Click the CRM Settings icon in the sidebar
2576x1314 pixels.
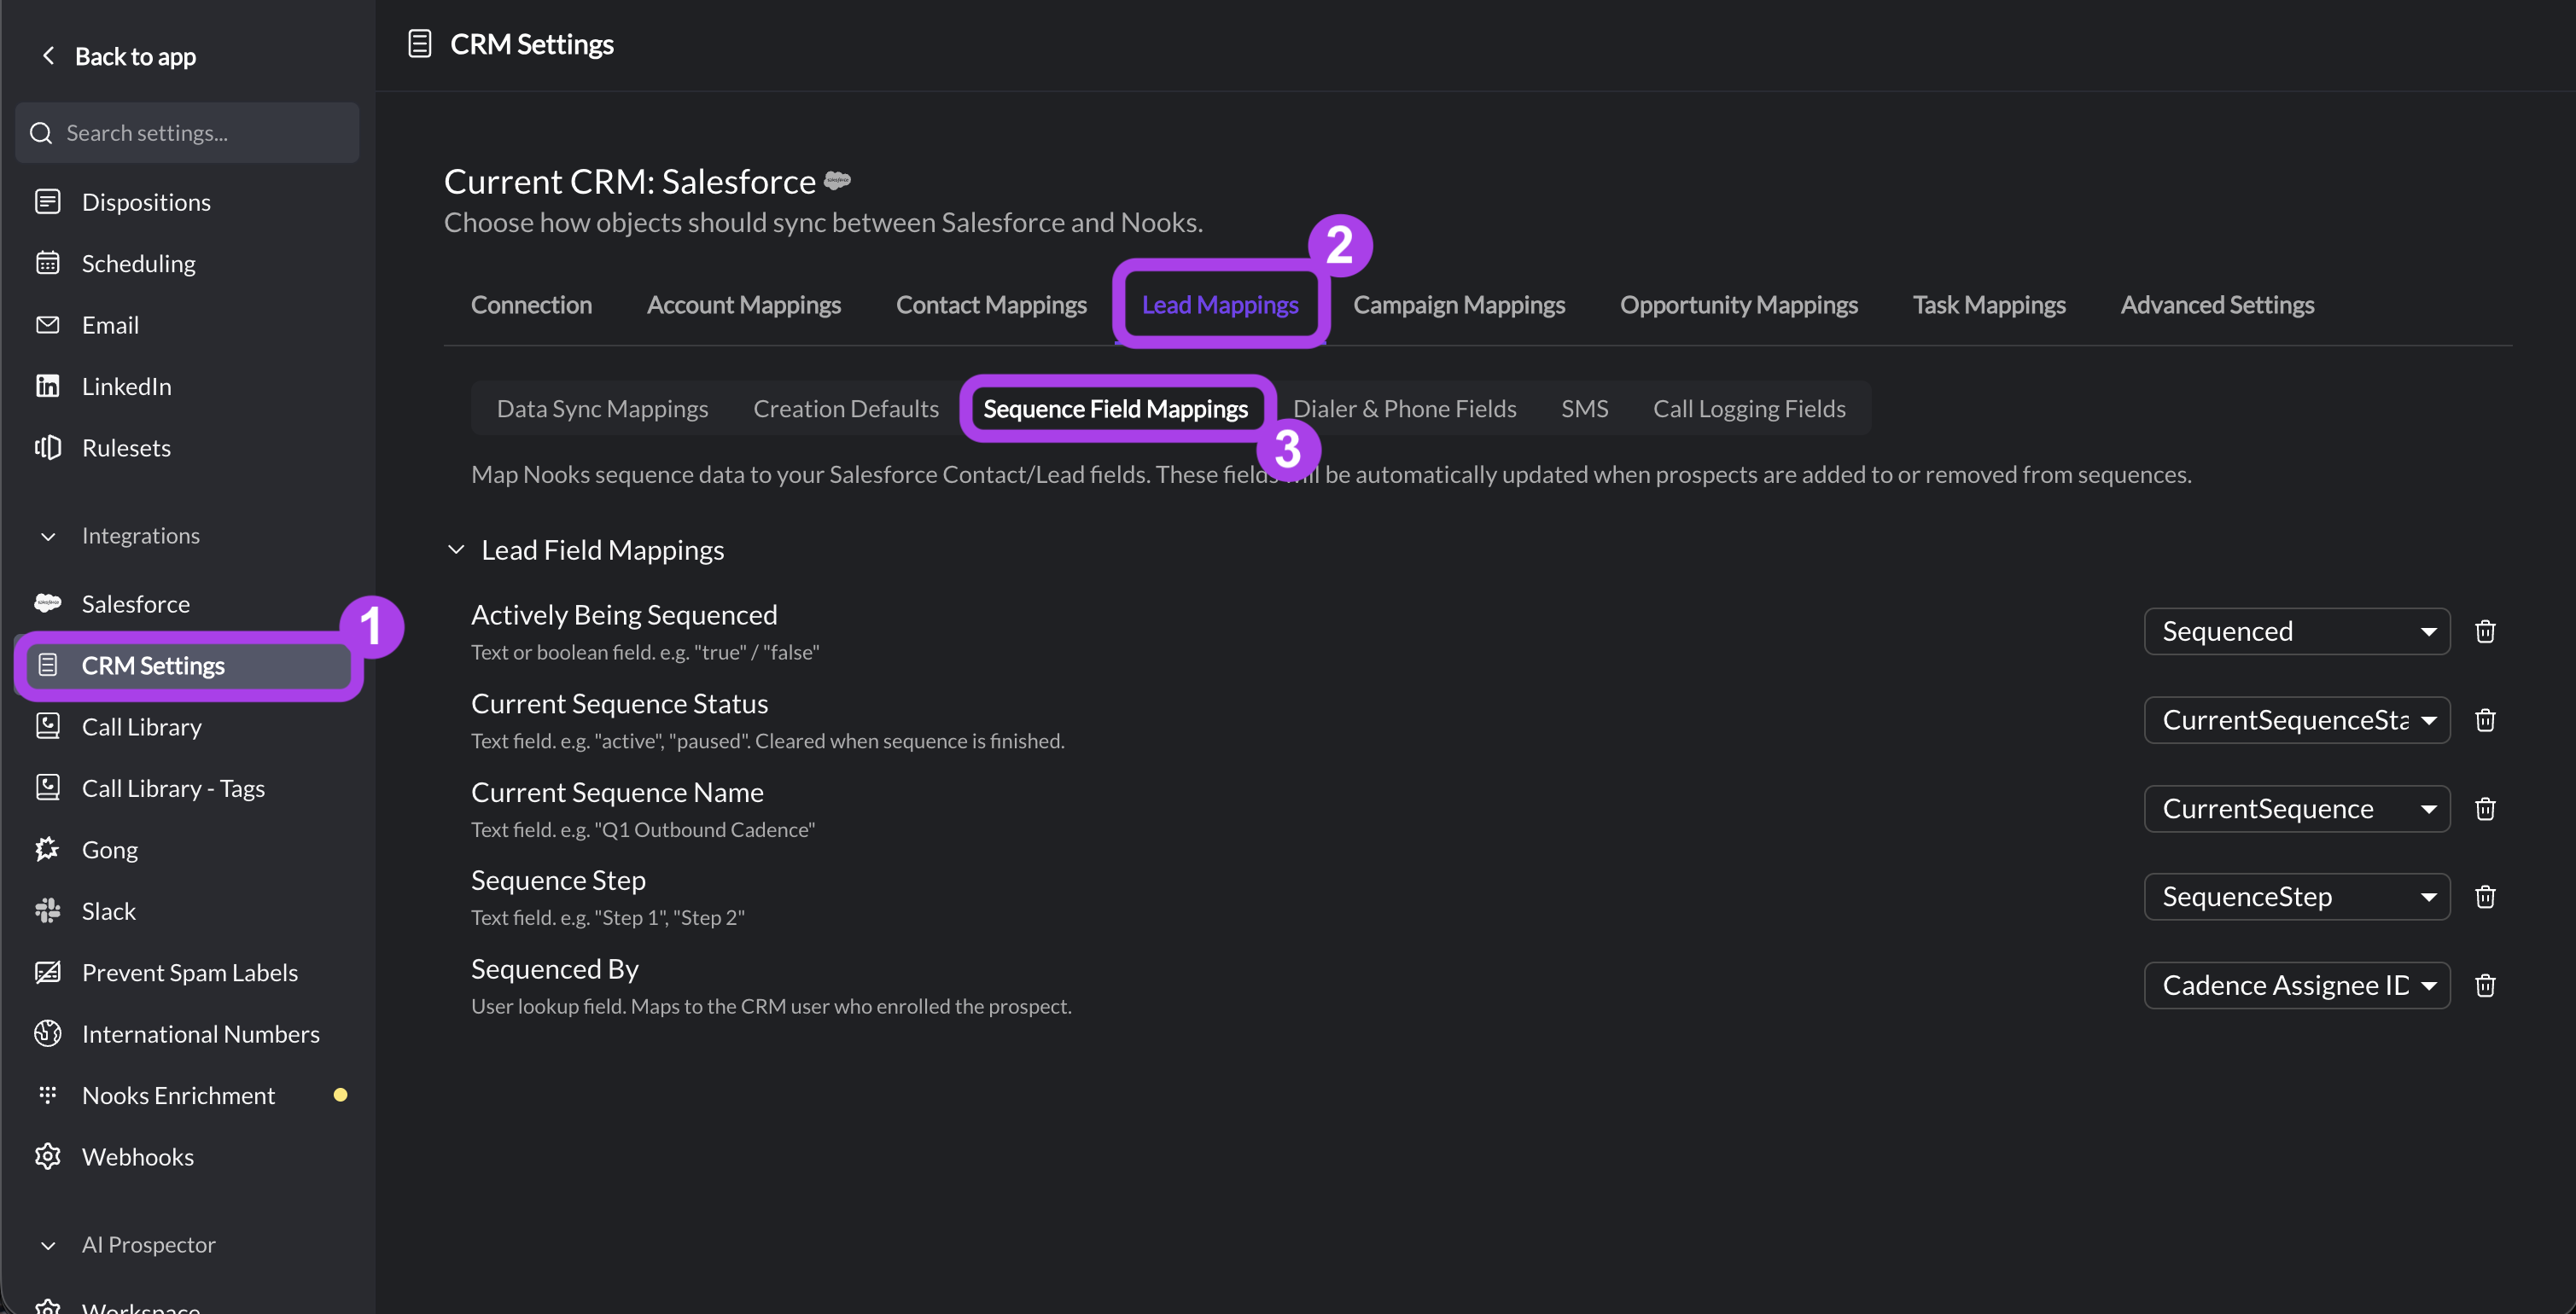(47, 665)
